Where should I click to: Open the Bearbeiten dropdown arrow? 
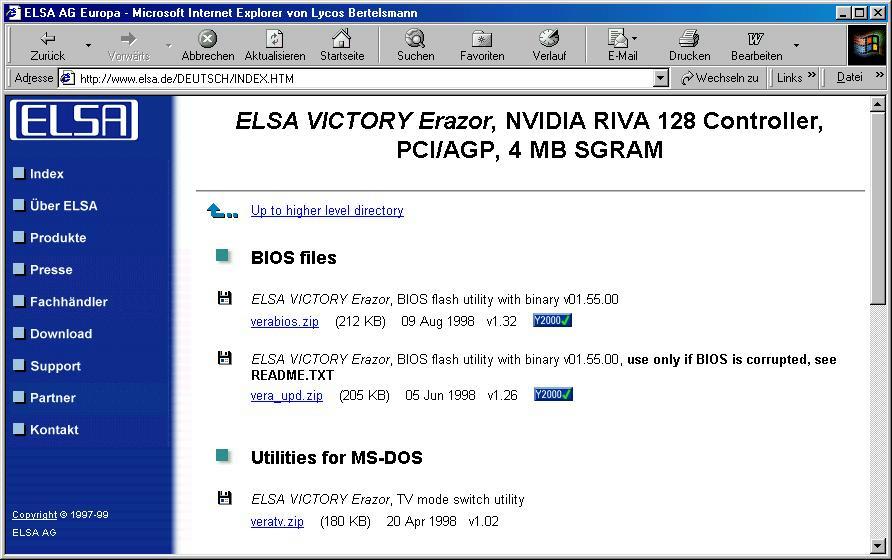point(796,46)
